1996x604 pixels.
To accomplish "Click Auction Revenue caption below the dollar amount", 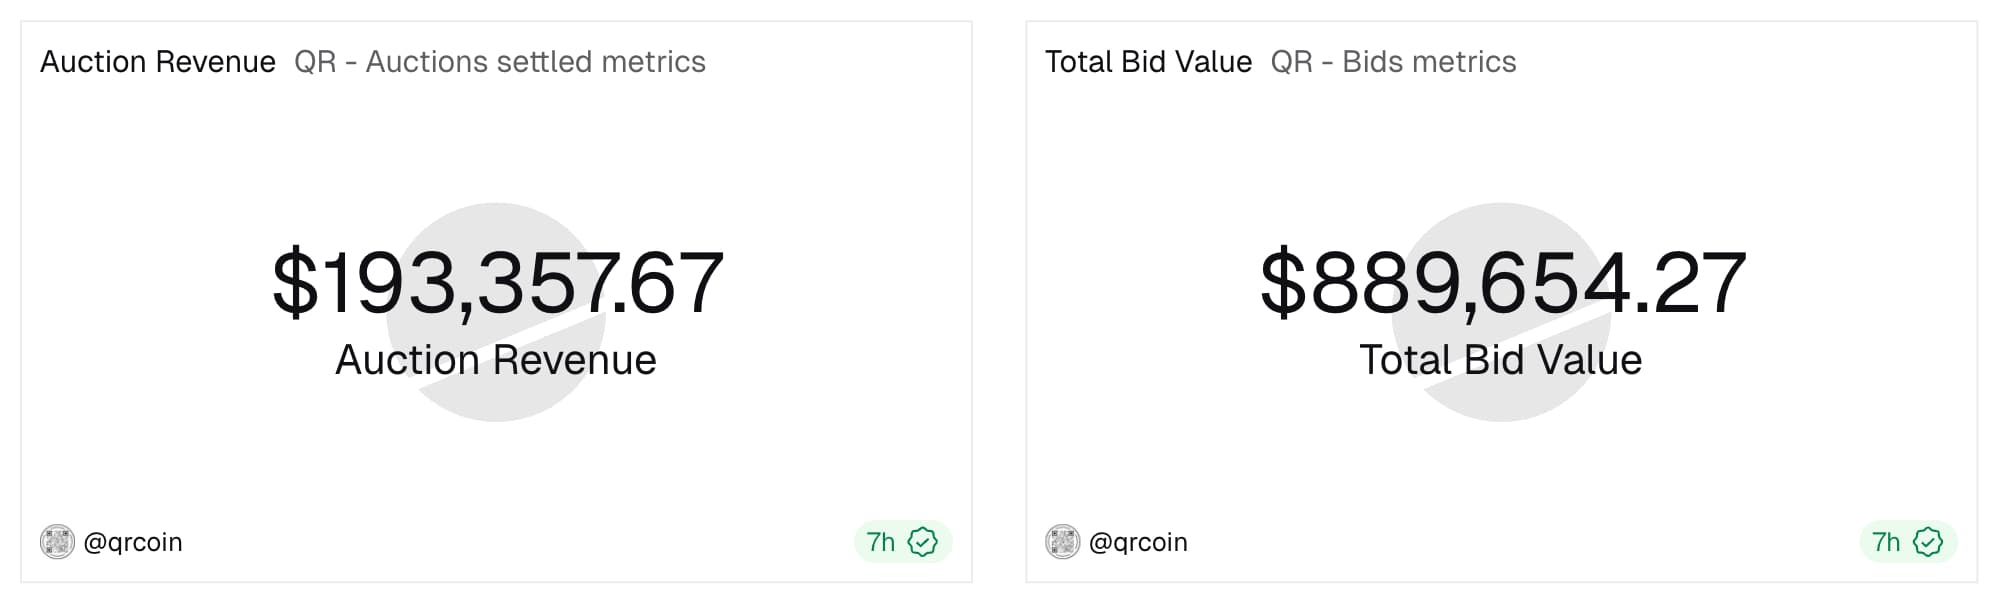I will (496, 360).
